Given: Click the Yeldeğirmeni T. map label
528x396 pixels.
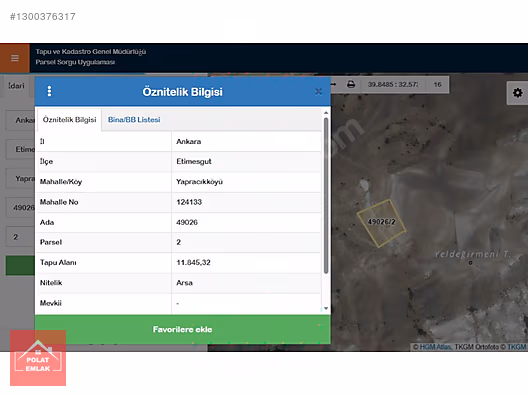Looking at the screenshot, I should 472,254.
